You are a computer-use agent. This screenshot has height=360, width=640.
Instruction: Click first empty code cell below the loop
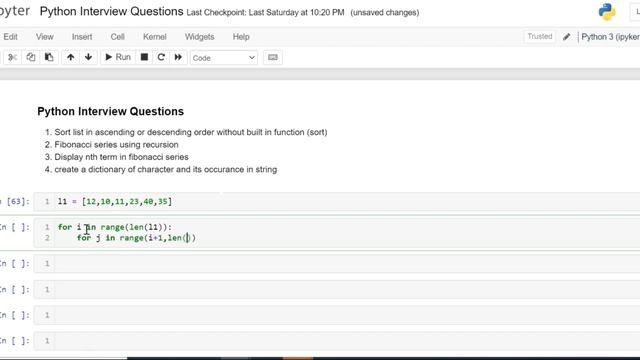click(337, 264)
